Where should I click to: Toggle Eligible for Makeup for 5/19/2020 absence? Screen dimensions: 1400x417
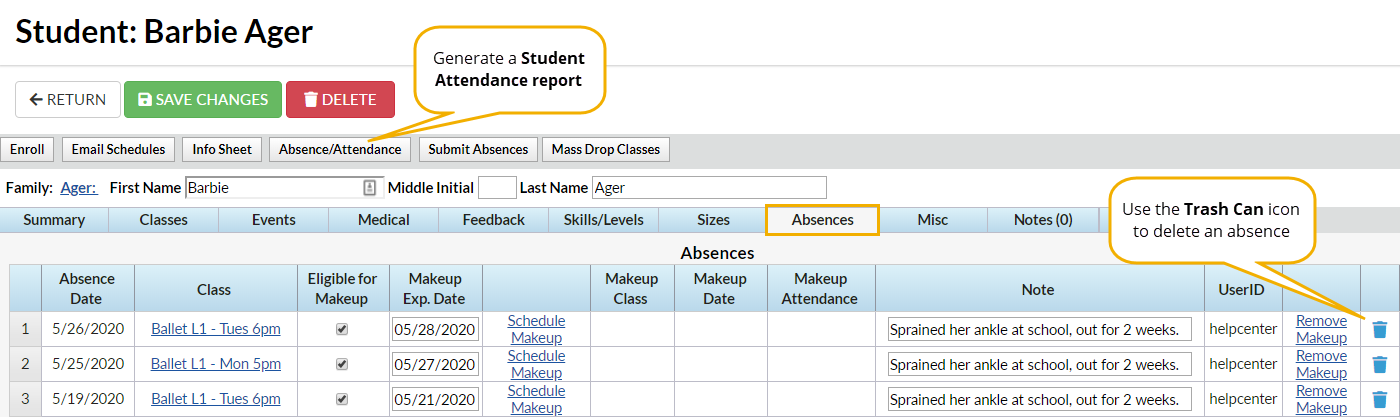[x=342, y=399]
